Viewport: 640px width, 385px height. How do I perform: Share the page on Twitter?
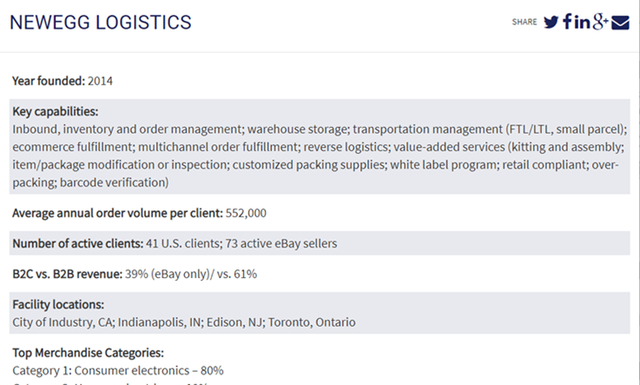coord(551,22)
